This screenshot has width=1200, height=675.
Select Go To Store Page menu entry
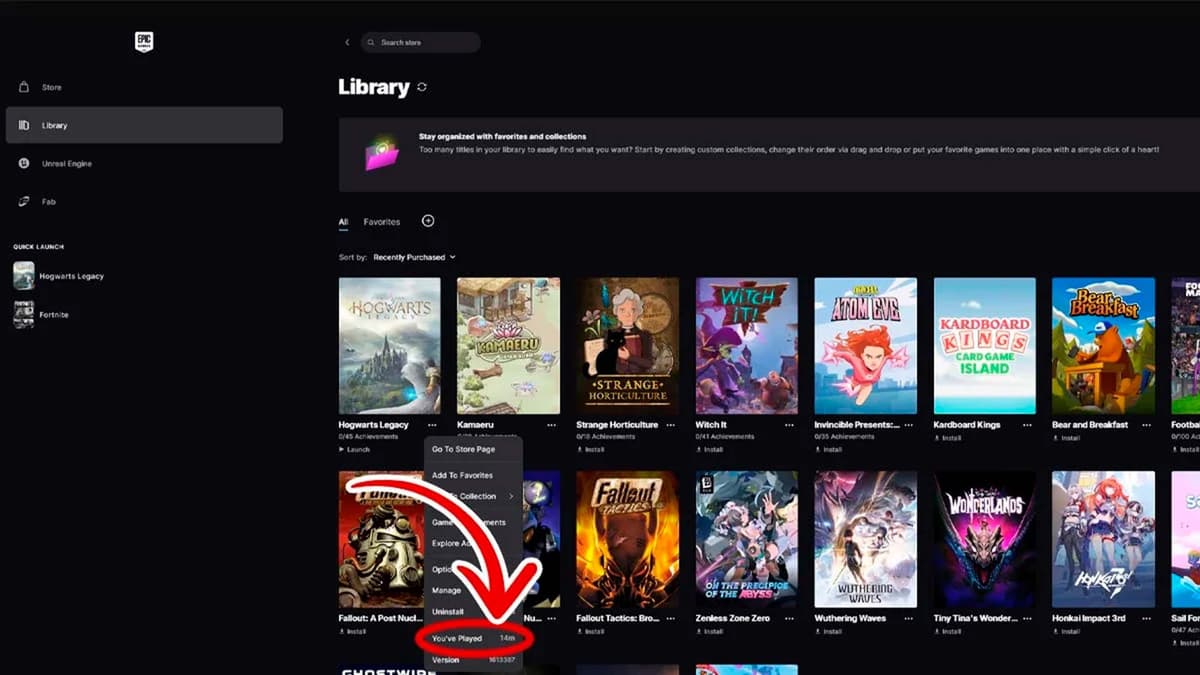463,449
